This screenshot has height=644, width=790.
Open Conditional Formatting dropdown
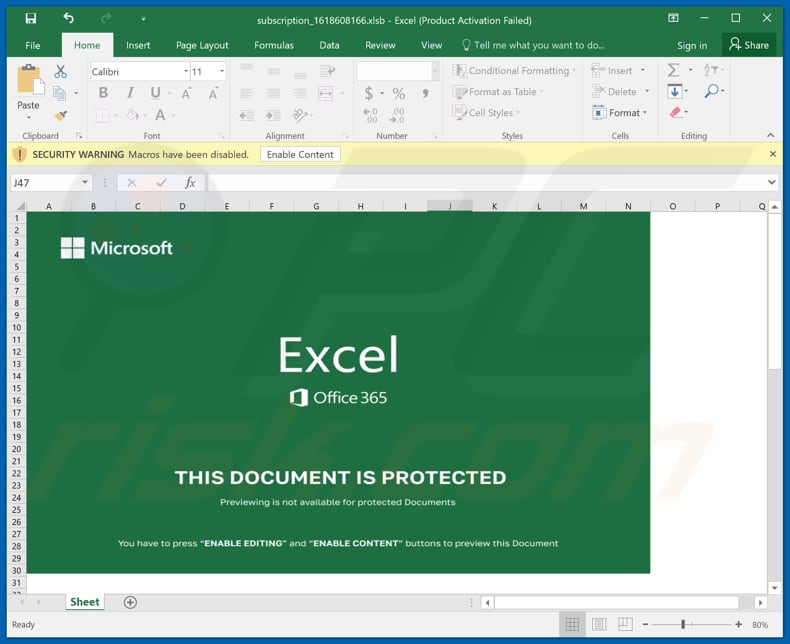click(x=513, y=71)
